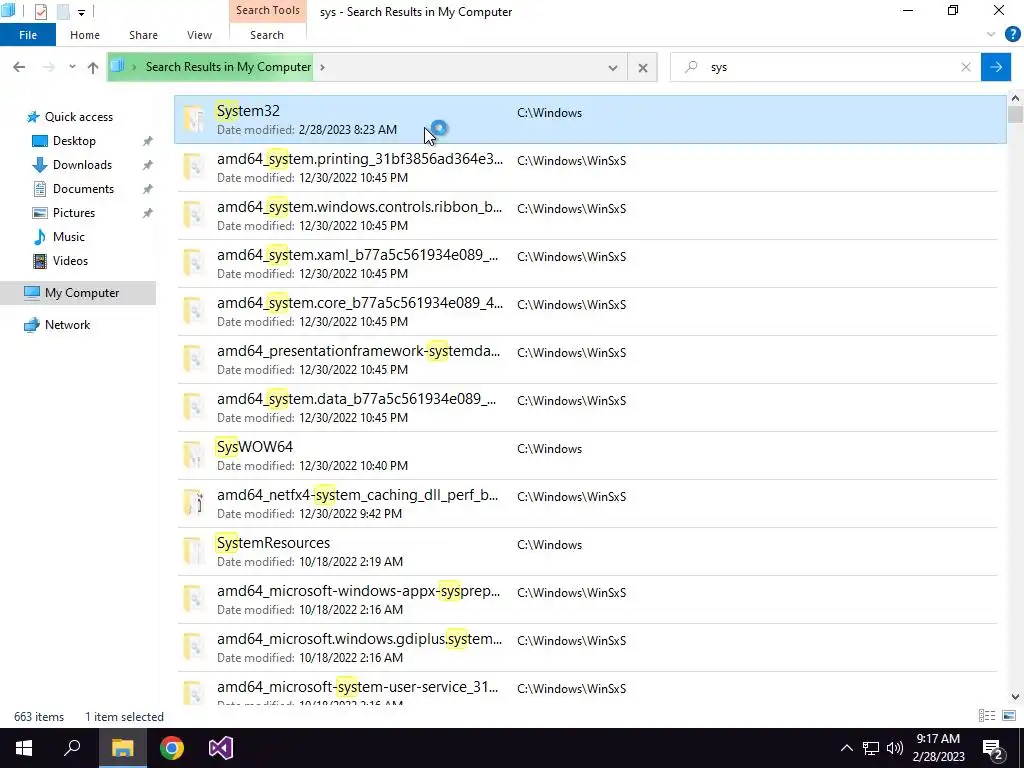Switch to the Home ribbon tab
This screenshot has width=1024, height=768.
coord(85,35)
